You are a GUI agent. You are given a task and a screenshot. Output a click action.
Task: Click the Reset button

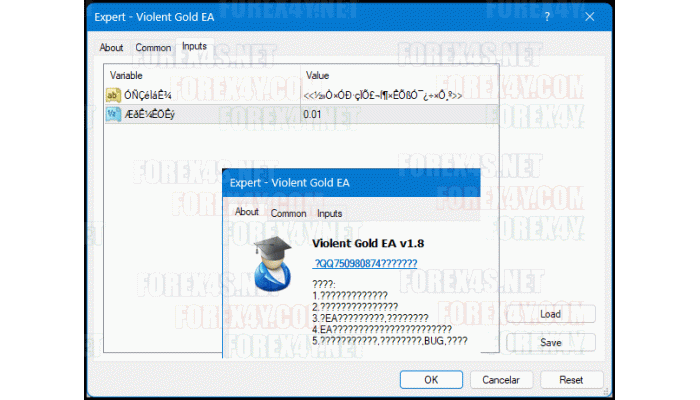[x=571, y=380]
